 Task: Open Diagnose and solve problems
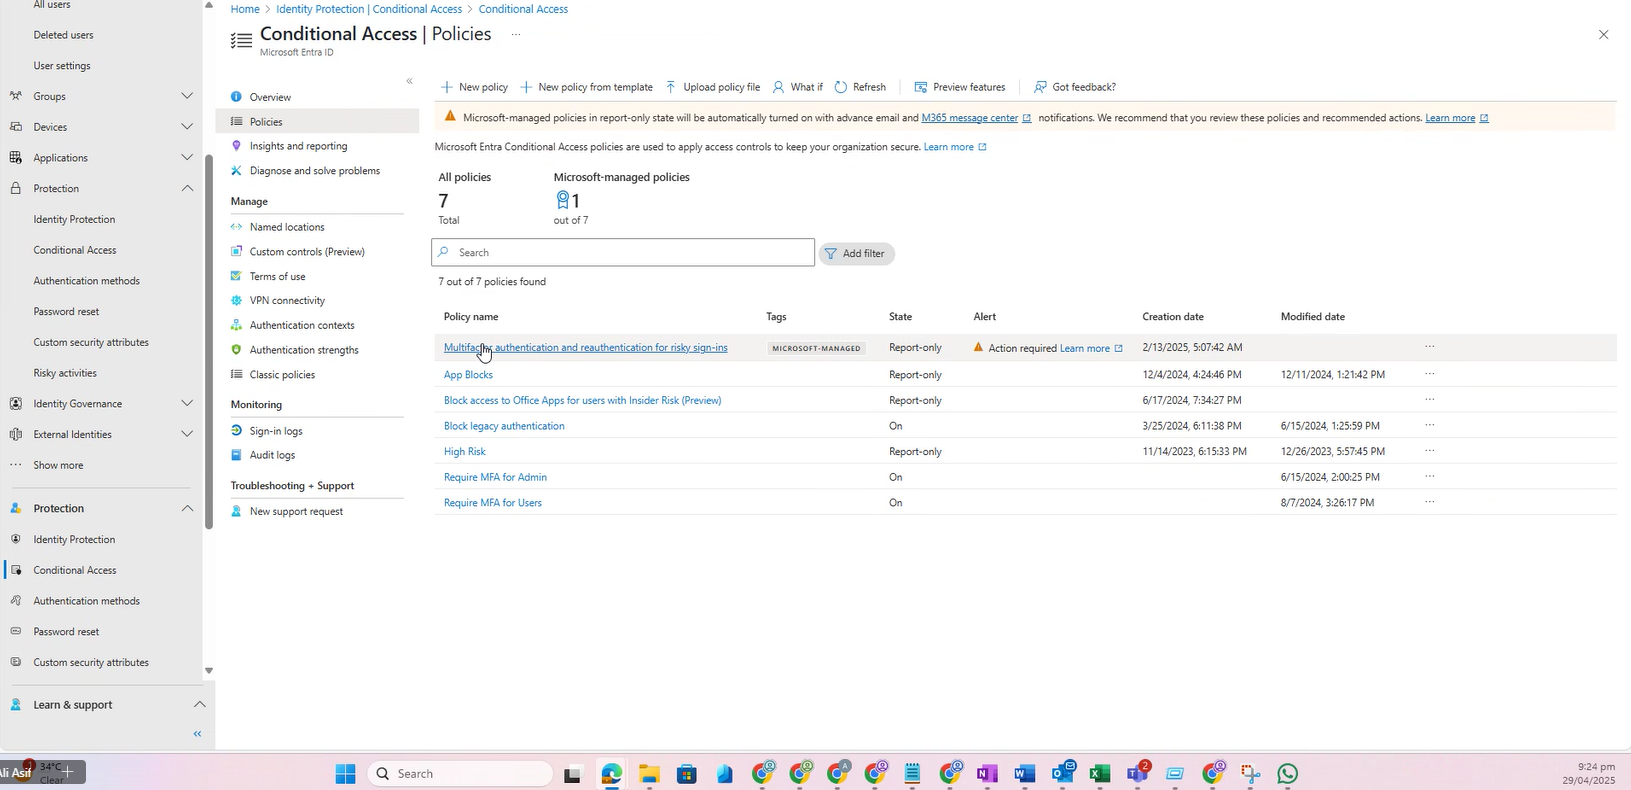tap(317, 171)
